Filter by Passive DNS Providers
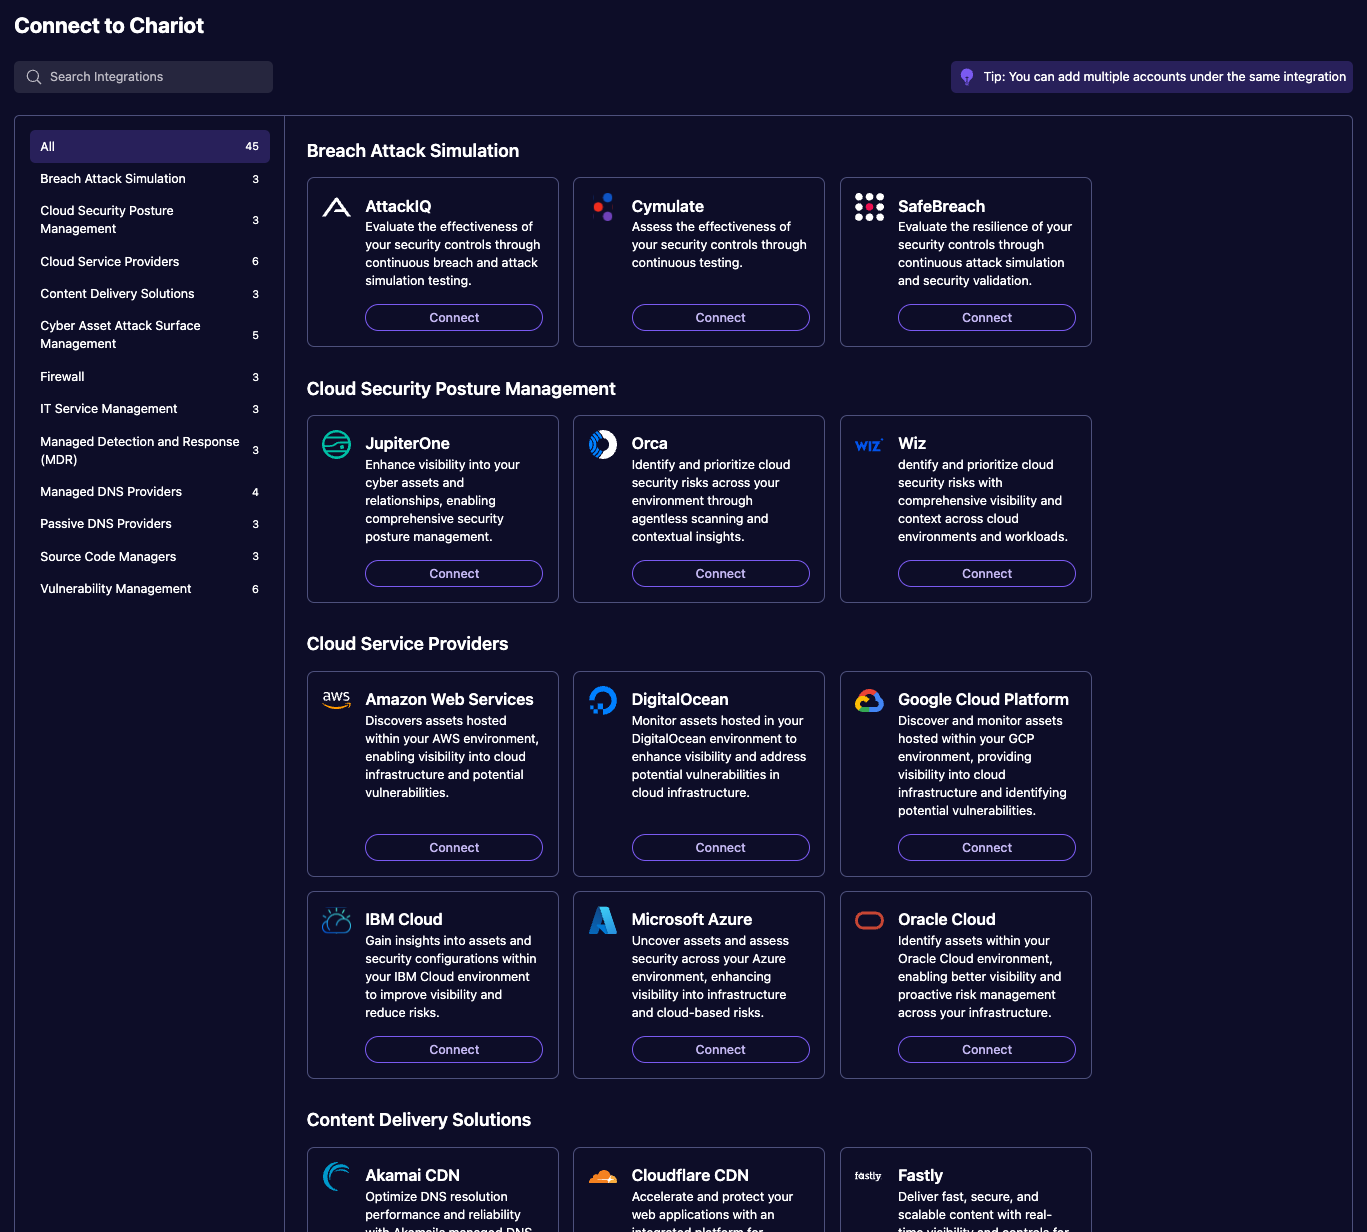Viewport: 1367px width, 1232px height. coord(150,524)
